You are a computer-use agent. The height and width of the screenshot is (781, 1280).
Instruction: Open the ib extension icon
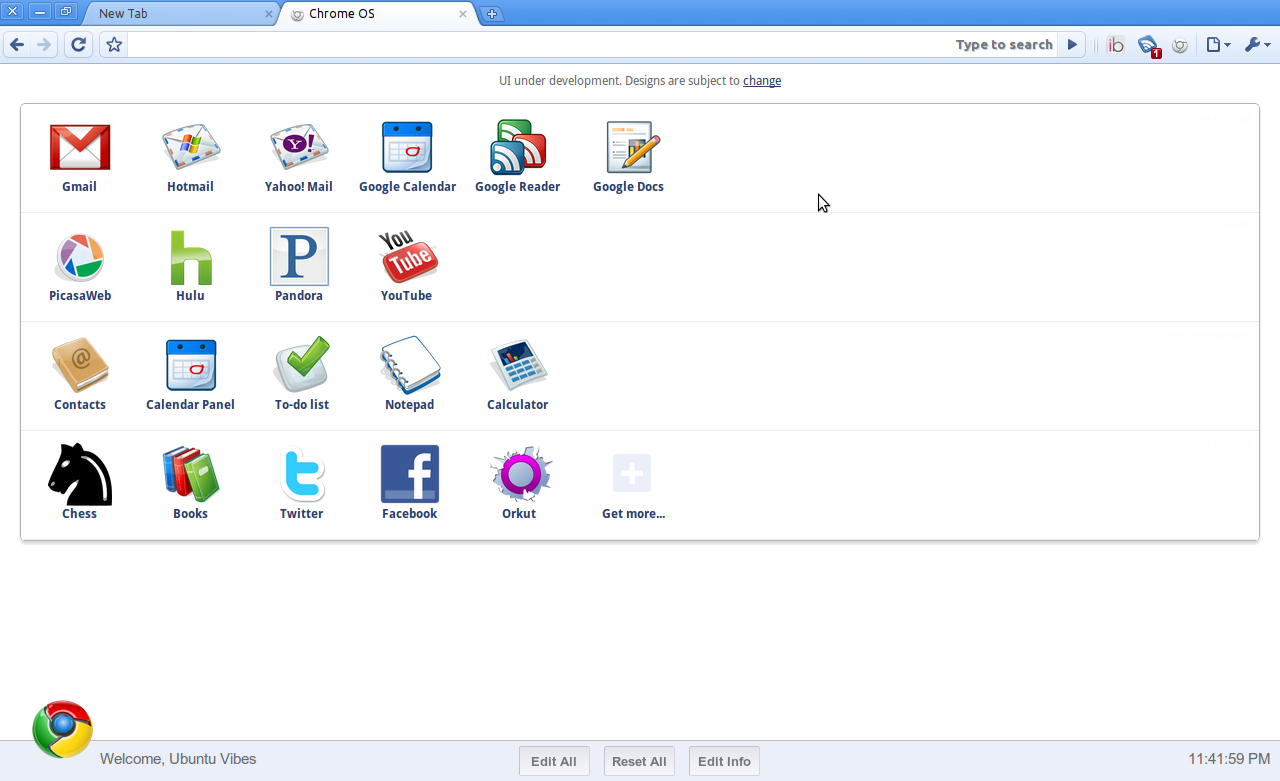click(1116, 45)
